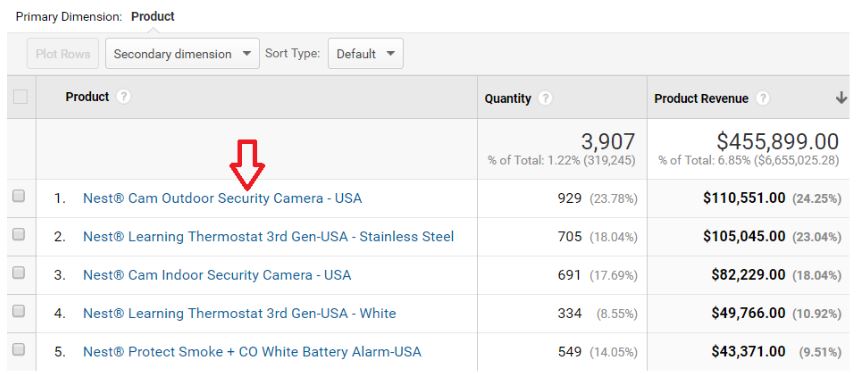
Task: Select the Product primary dimension
Action: 153,16
